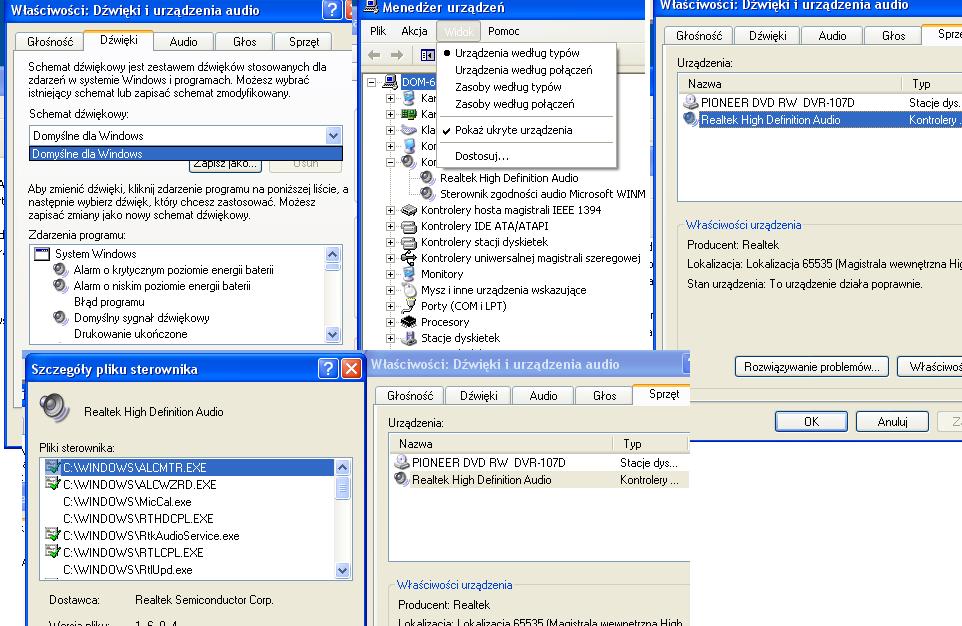Image resolution: width=962 pixels, height=626 pixels.
Task: Click the large speaker icon in Szczegóły pliku sterownika
Action: click(54, 408)
